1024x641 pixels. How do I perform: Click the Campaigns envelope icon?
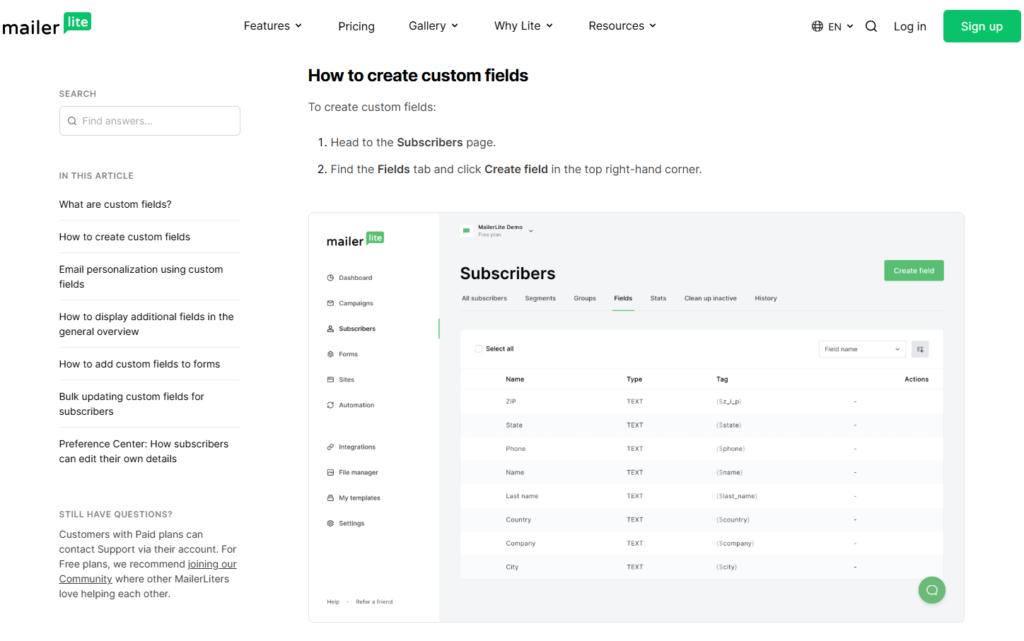pyautogui.click(x=330, y=303)
